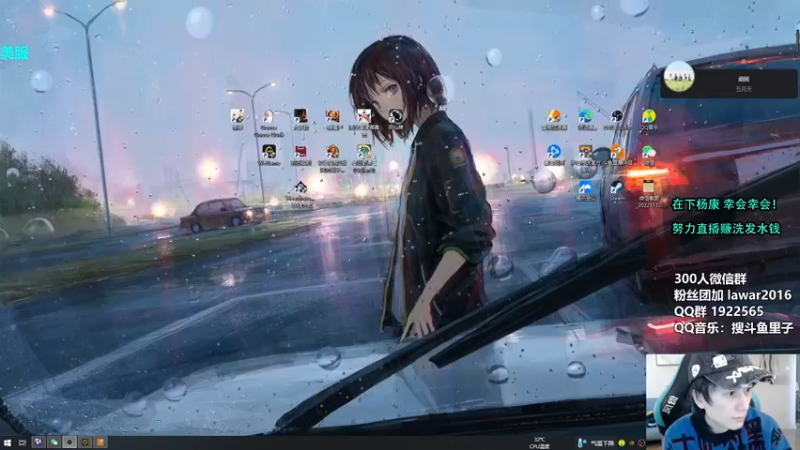Open the taskbar icon with yellow ring

pos(85,442)
